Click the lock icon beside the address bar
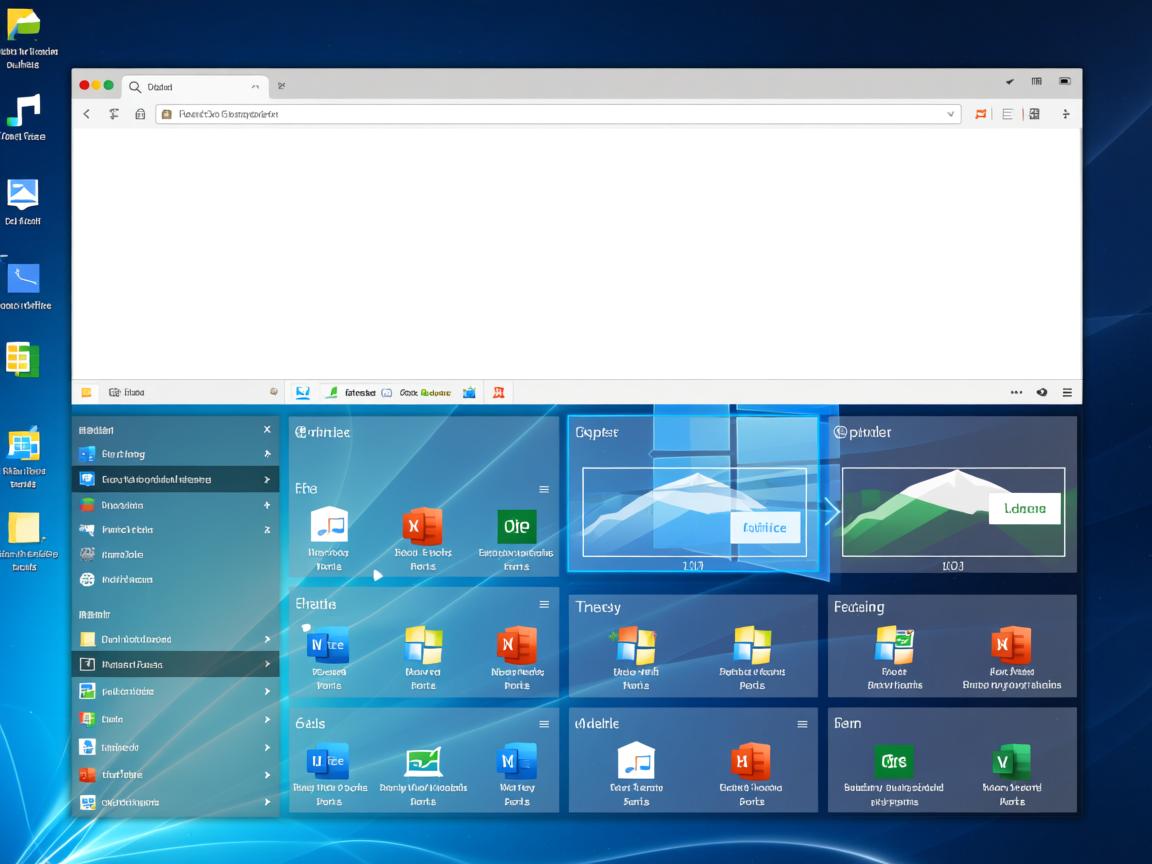This screenshot has height=864, width=1152. 140,114
